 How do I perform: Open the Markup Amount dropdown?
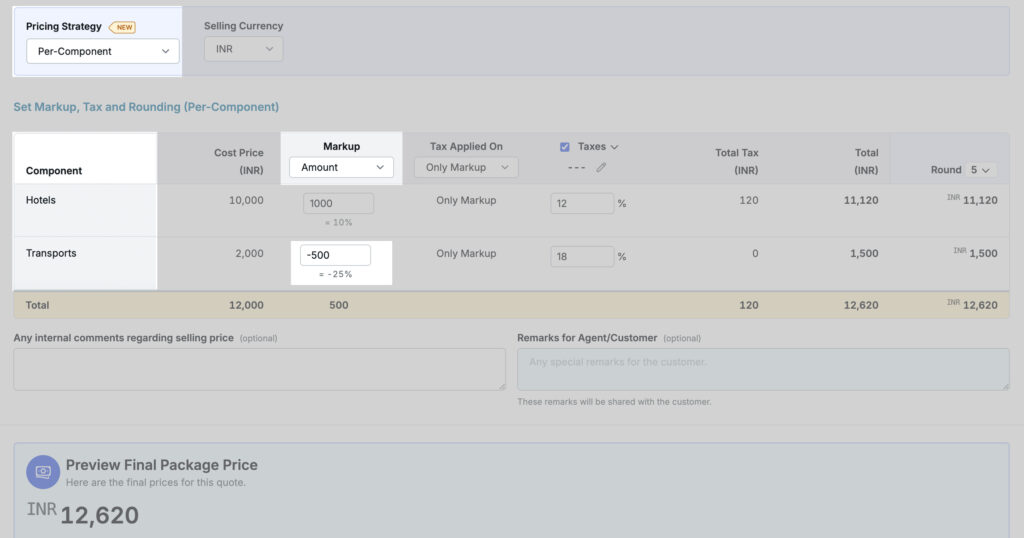pyautogui.click(x=341, y=168)
